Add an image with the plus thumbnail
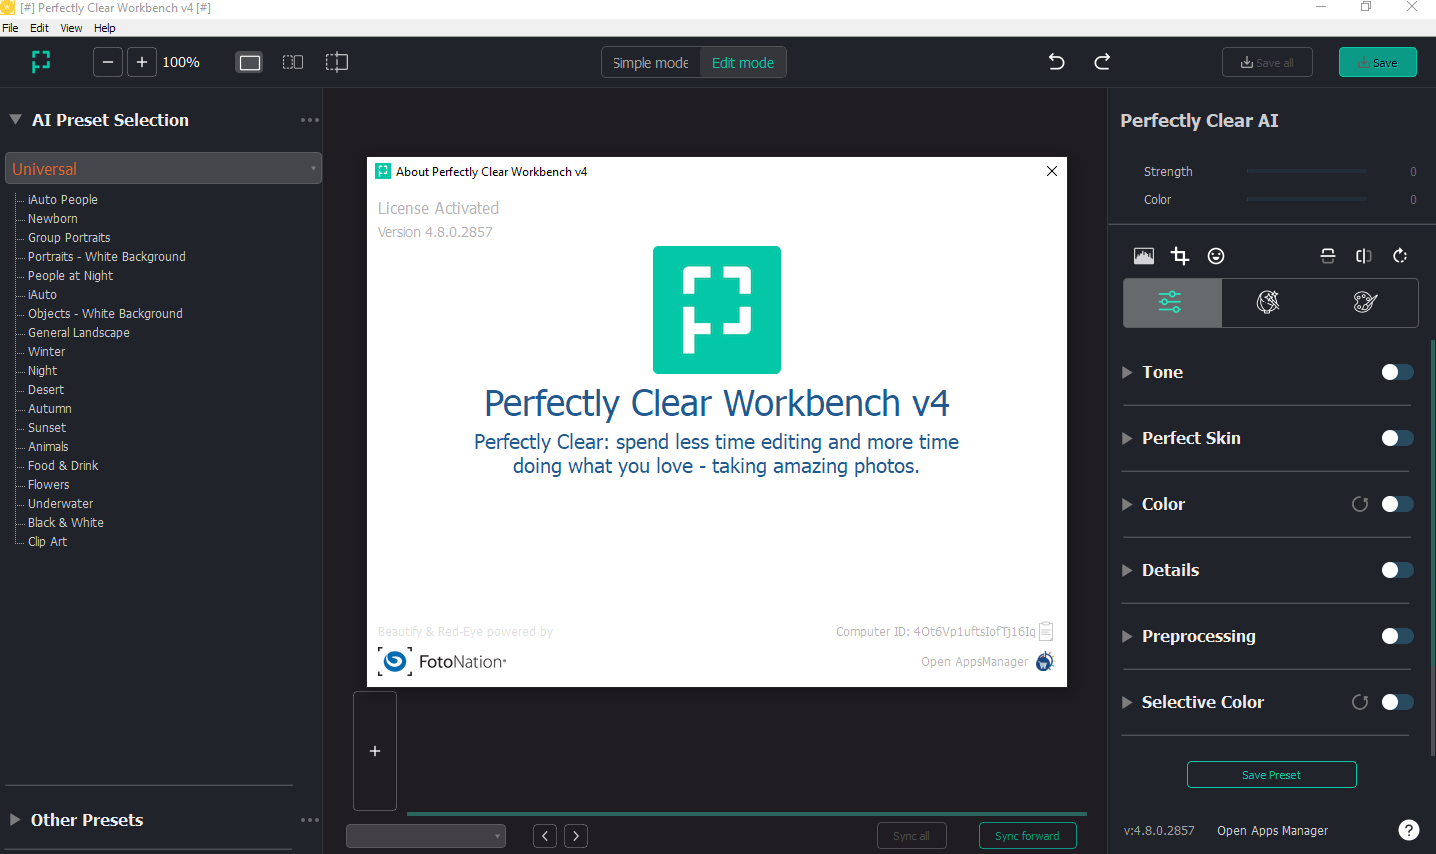 click(x=375, y=751)
